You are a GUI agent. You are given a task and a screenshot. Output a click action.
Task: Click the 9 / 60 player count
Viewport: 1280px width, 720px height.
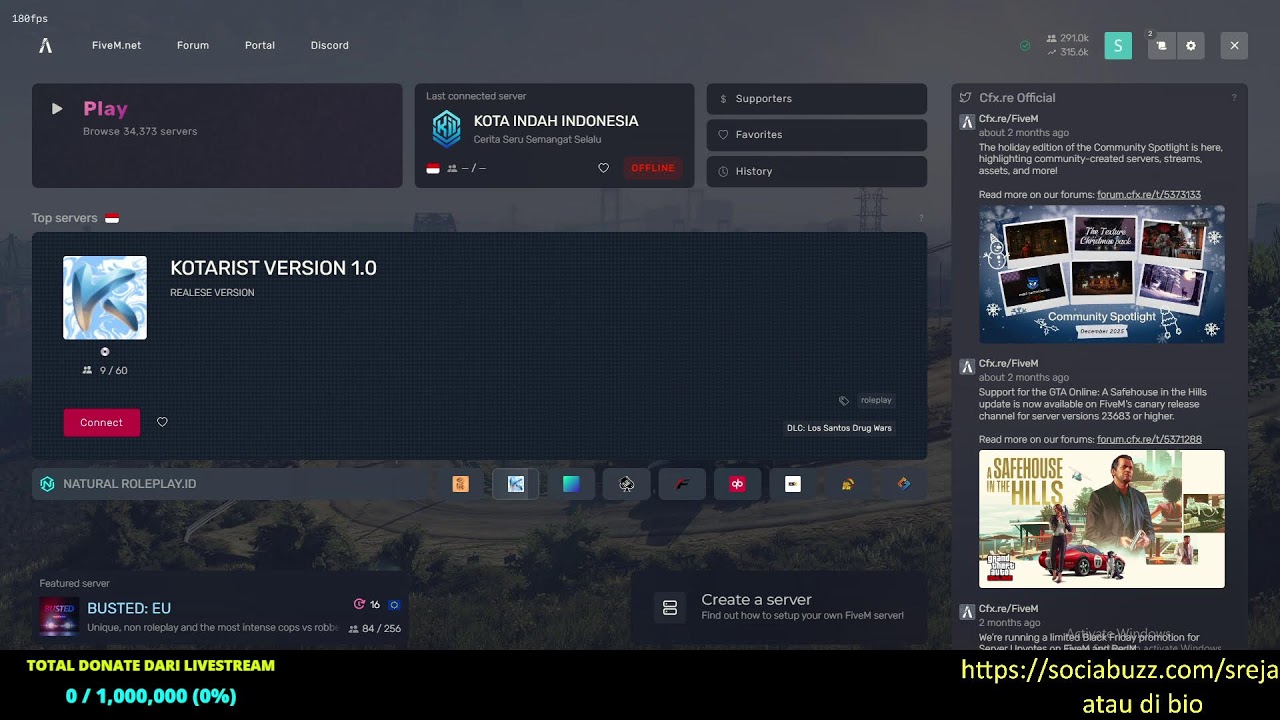[105, 370]
